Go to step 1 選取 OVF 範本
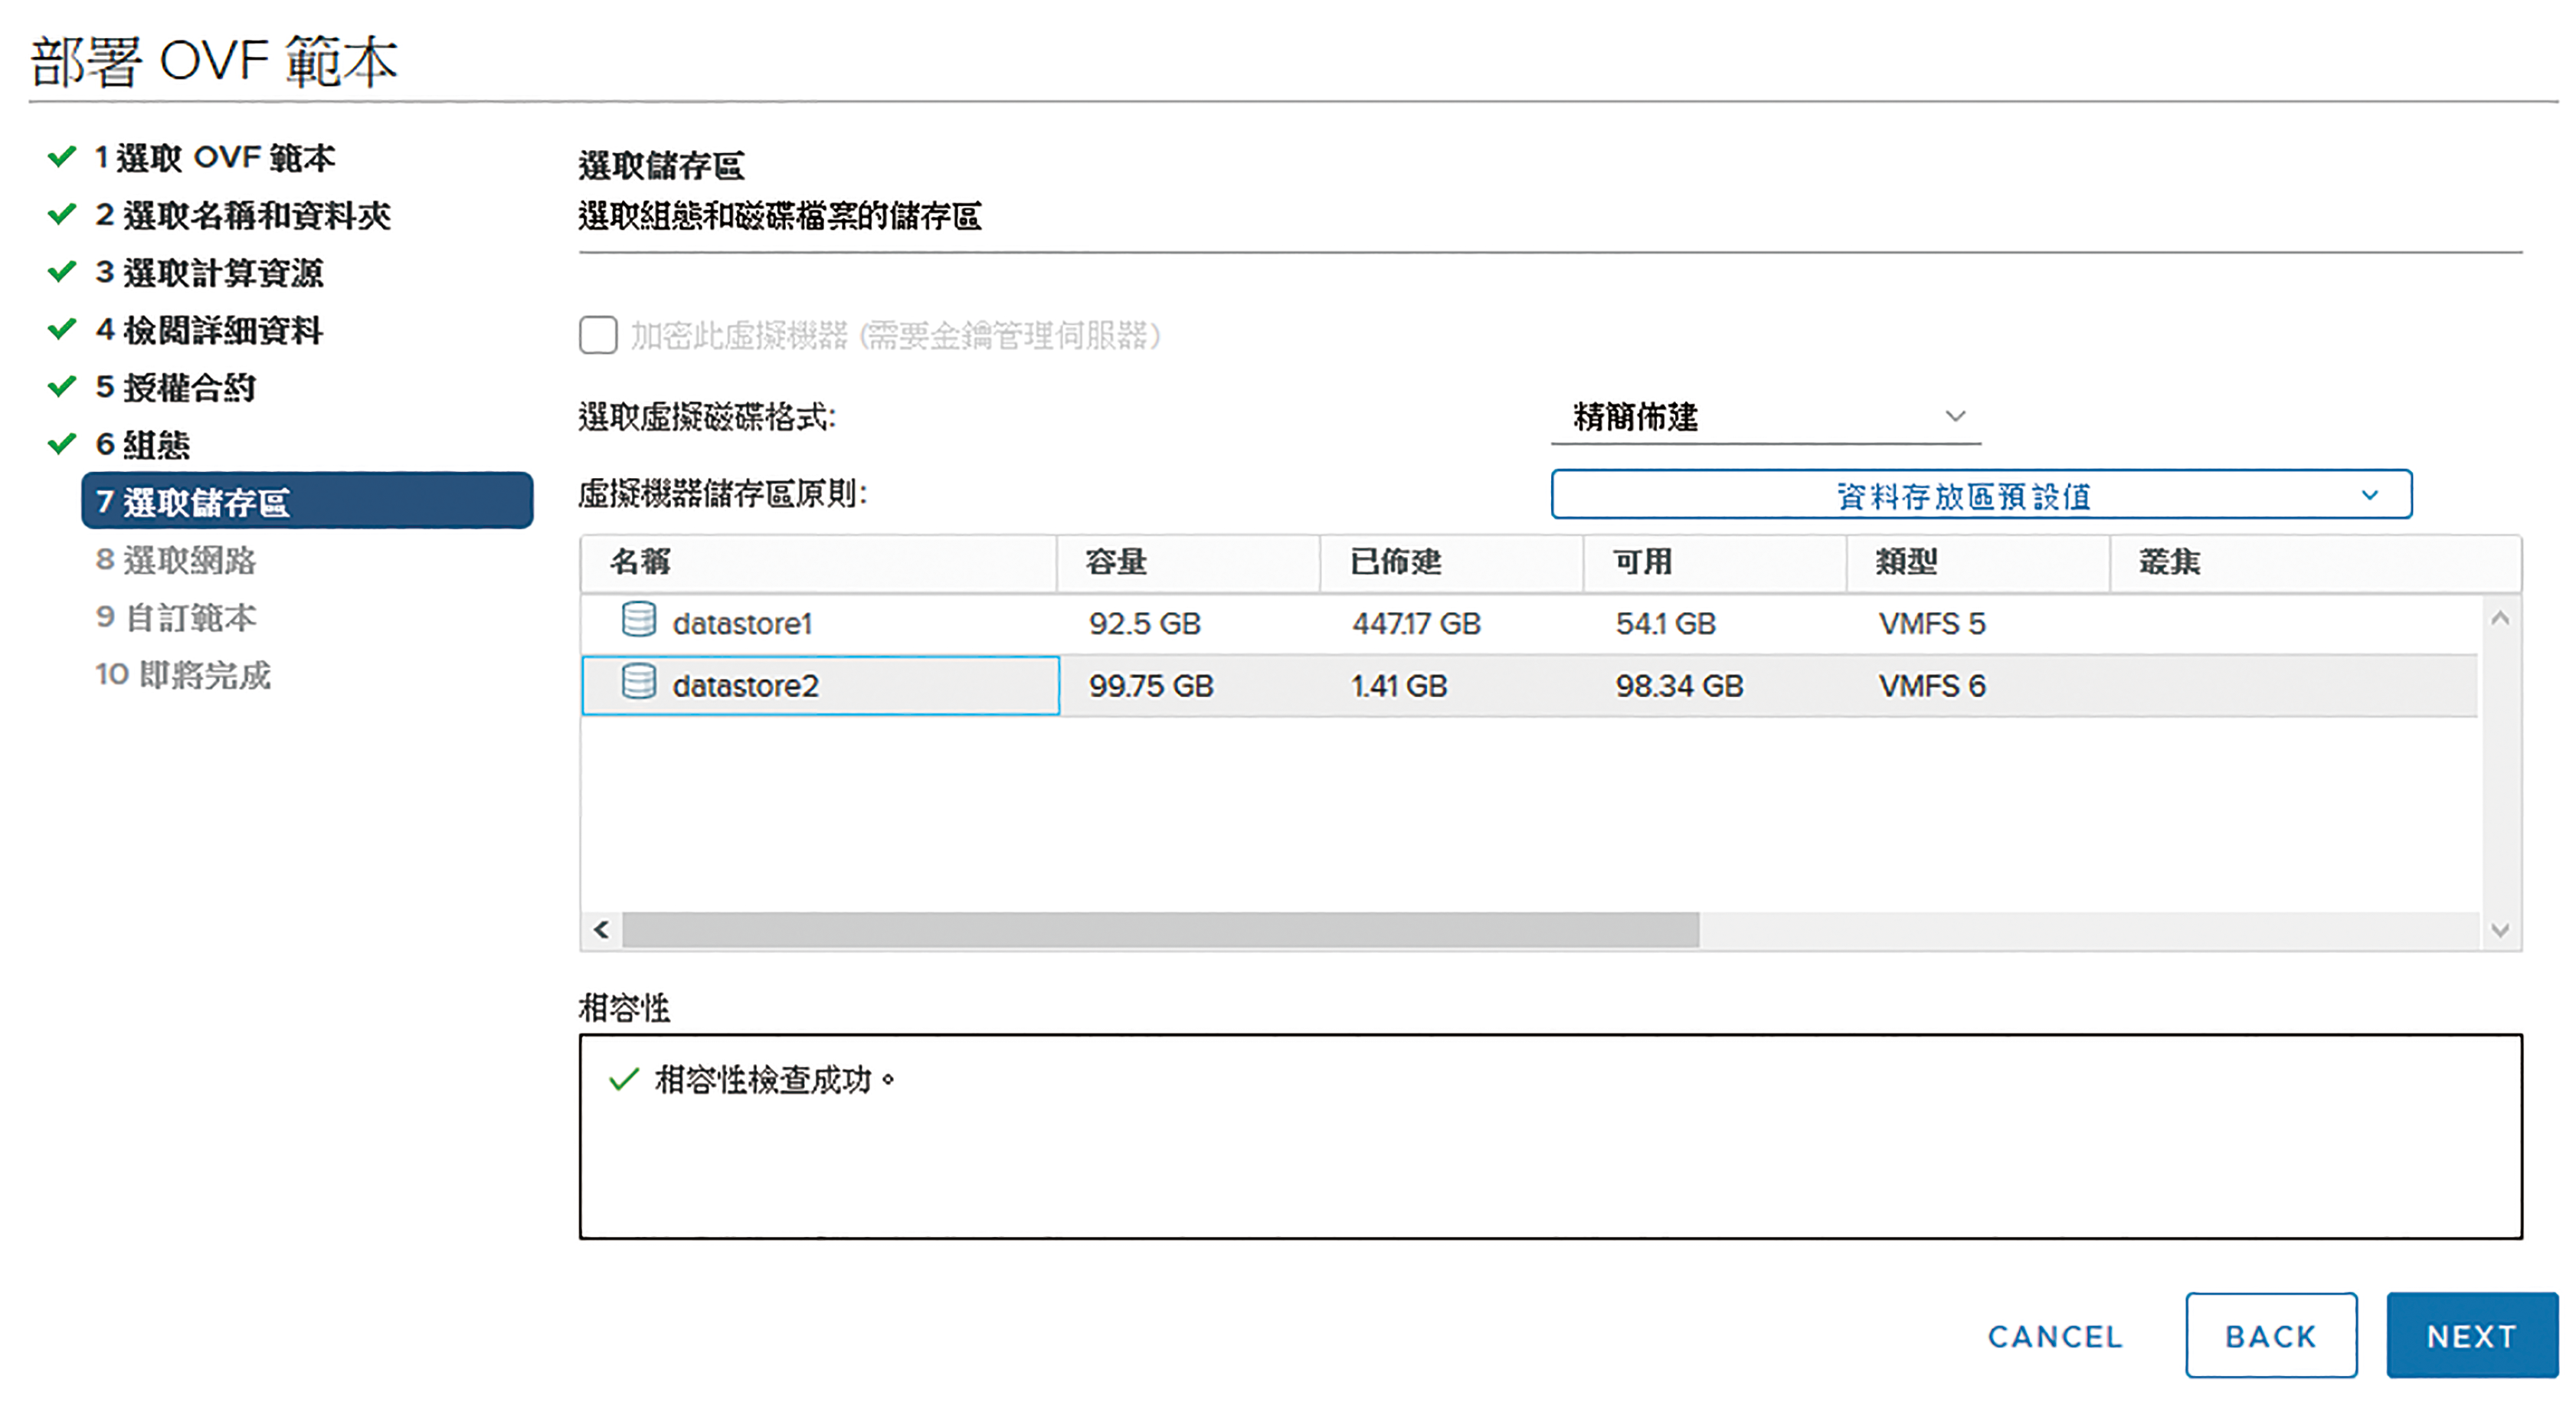The width and height of the screenshot is (2576, 1405). point(215,157)
